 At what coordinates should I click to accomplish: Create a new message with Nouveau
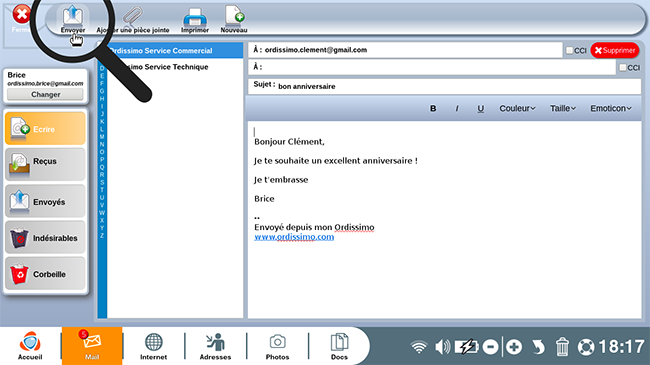[234, 19]
